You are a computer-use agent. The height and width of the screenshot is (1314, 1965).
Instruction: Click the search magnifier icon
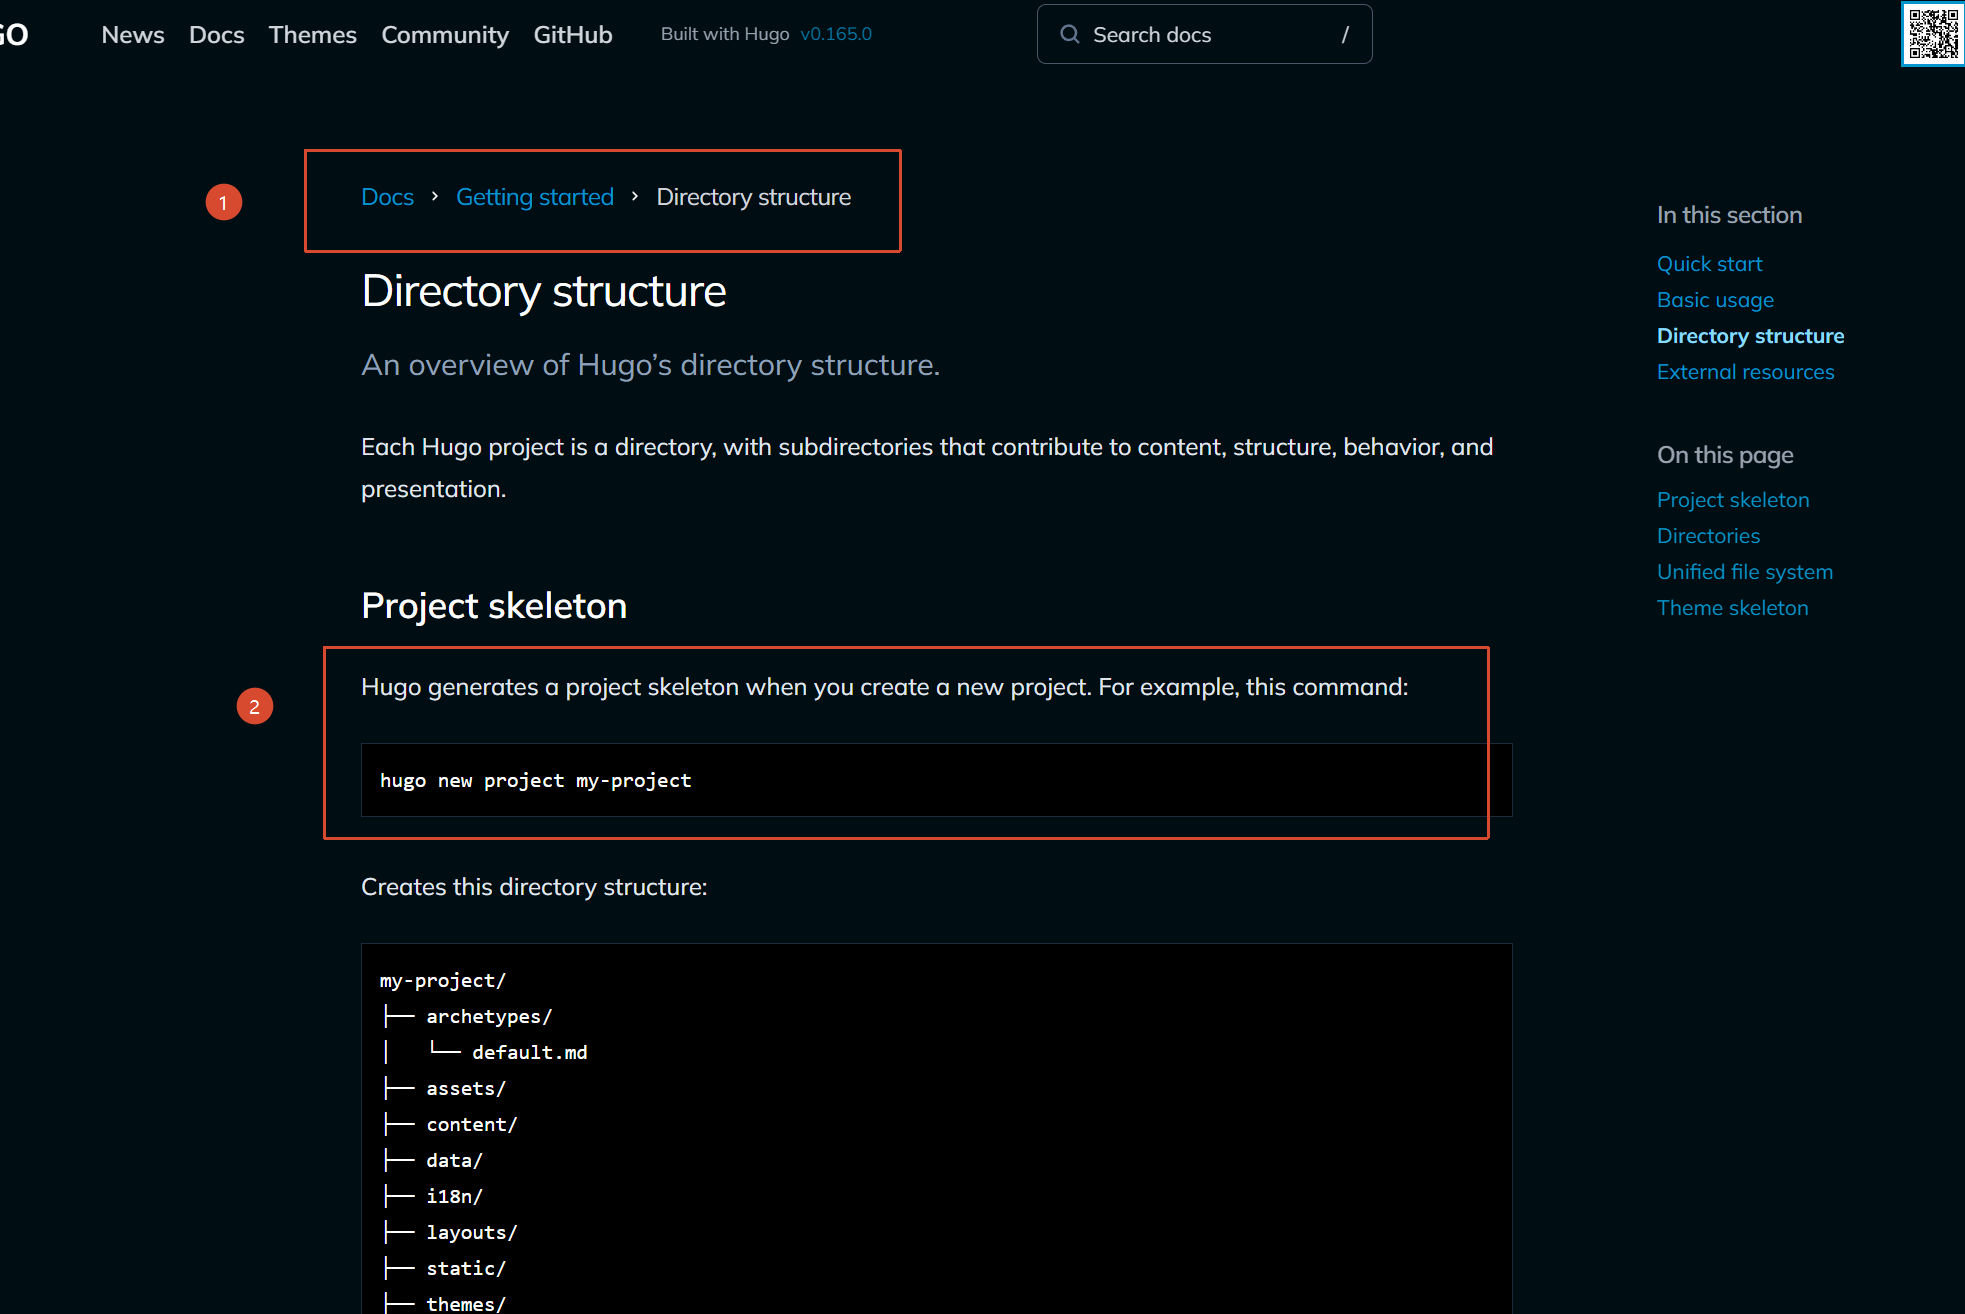(1069, 35)
